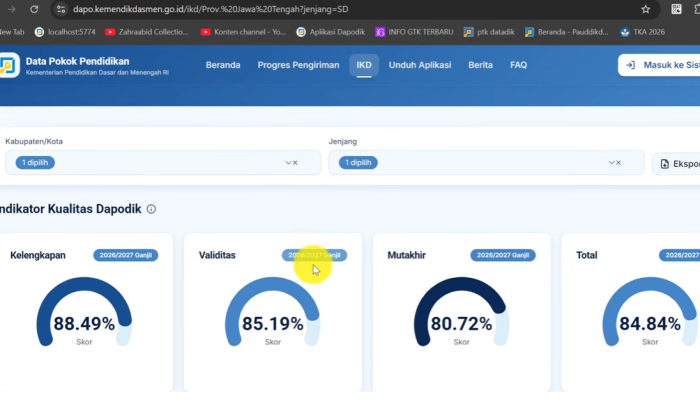Click the Mutakhir 2026/2027 Ganjil badge

tap(503, 255)
